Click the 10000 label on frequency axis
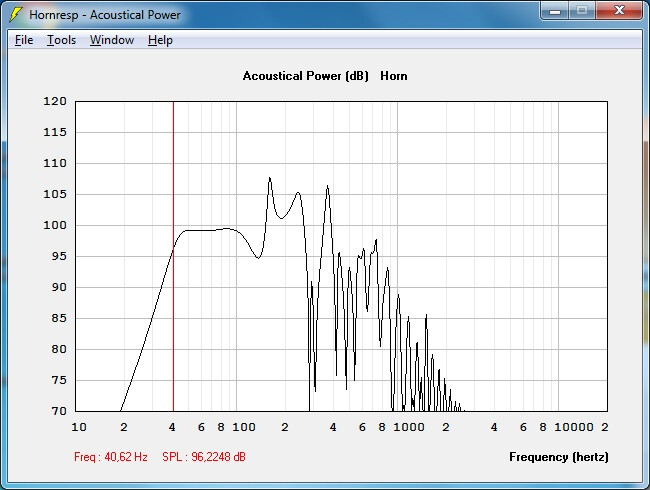650x490 pixels. (574, 427)
